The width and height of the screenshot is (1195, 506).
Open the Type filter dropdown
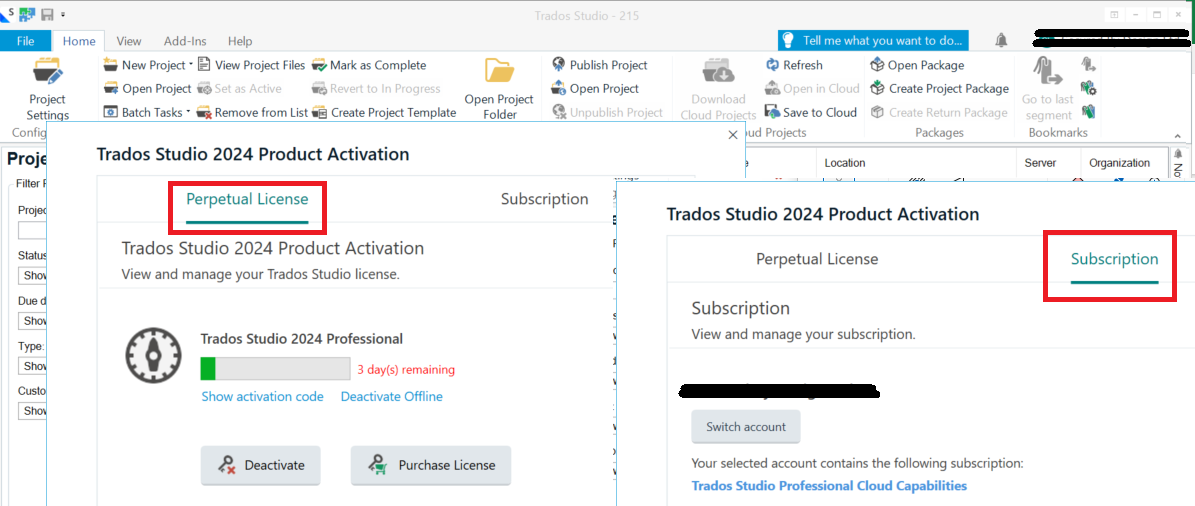click(x=33, y=366)
